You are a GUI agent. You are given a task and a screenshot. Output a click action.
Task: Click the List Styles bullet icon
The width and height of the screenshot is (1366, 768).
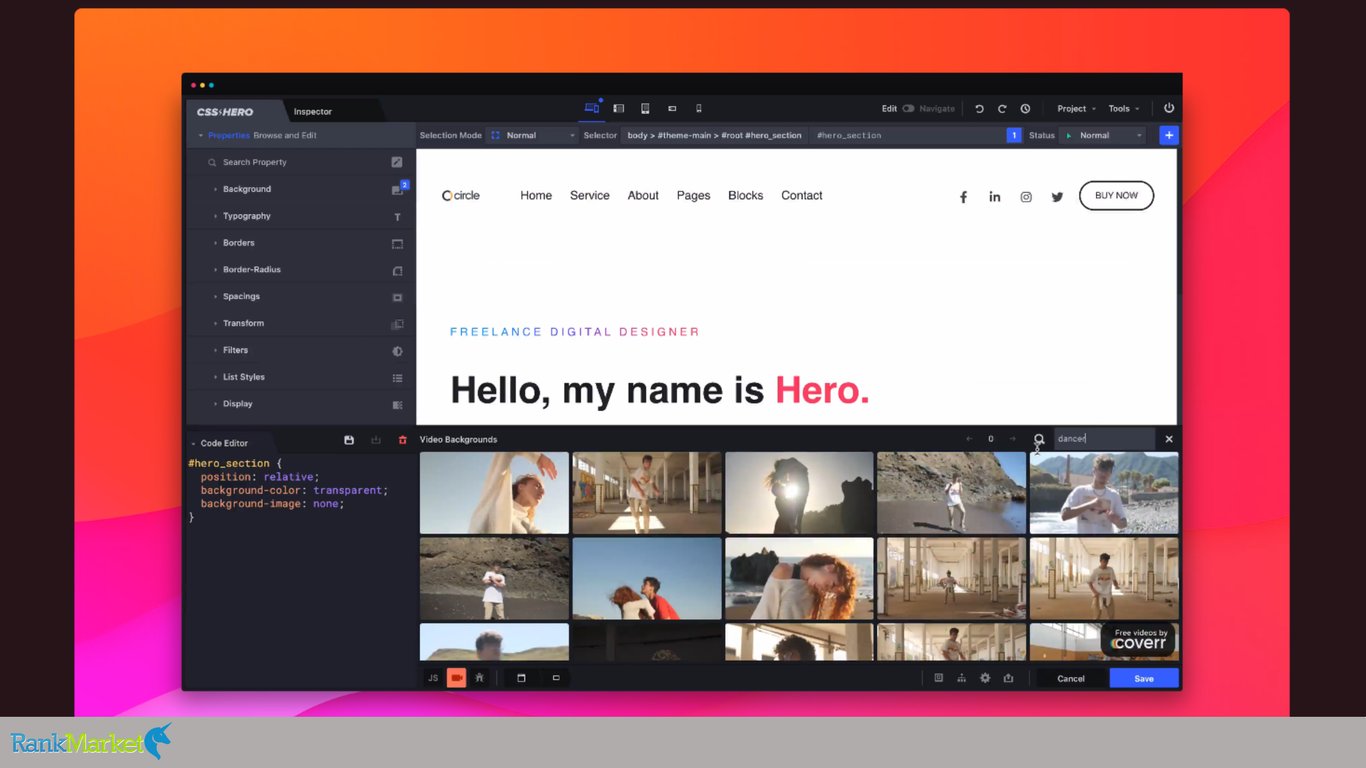pos(397,378)
